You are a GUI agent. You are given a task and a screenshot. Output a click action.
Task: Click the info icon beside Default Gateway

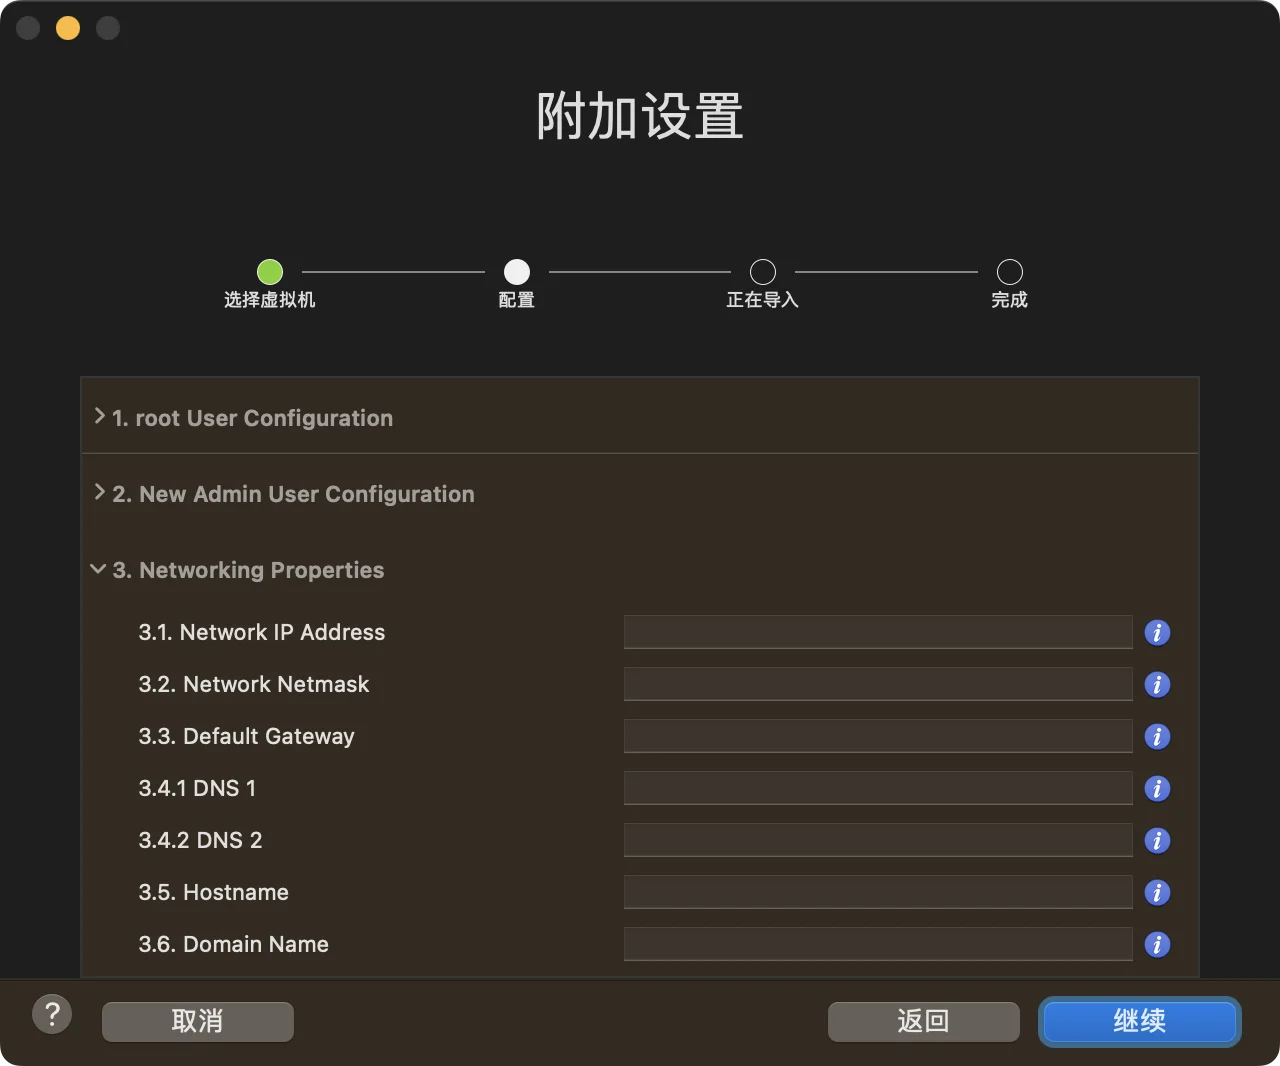[1157, 736]
